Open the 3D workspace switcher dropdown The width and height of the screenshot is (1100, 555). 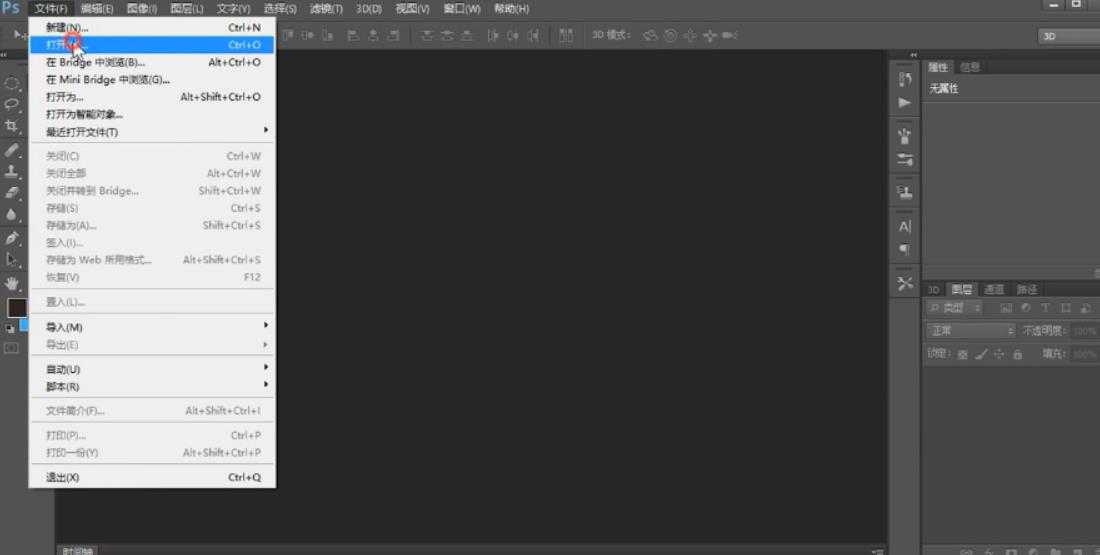click(x=1068, y=36)
